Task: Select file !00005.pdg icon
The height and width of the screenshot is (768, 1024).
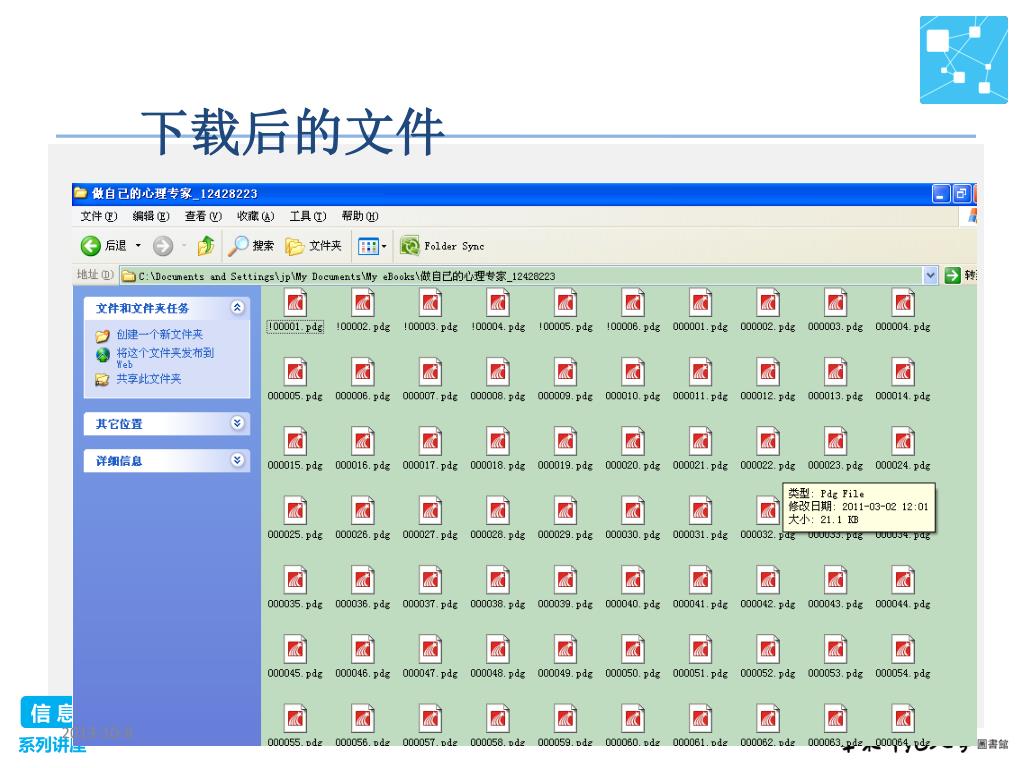Action: 566,303
